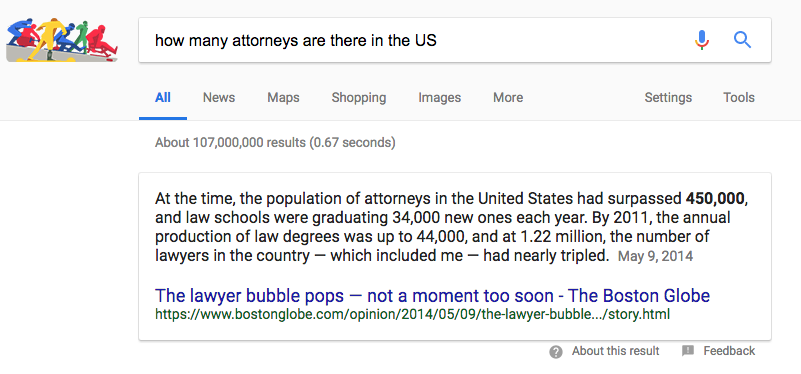
Task: Switch to the News tab
Action: tap(219, 98)
